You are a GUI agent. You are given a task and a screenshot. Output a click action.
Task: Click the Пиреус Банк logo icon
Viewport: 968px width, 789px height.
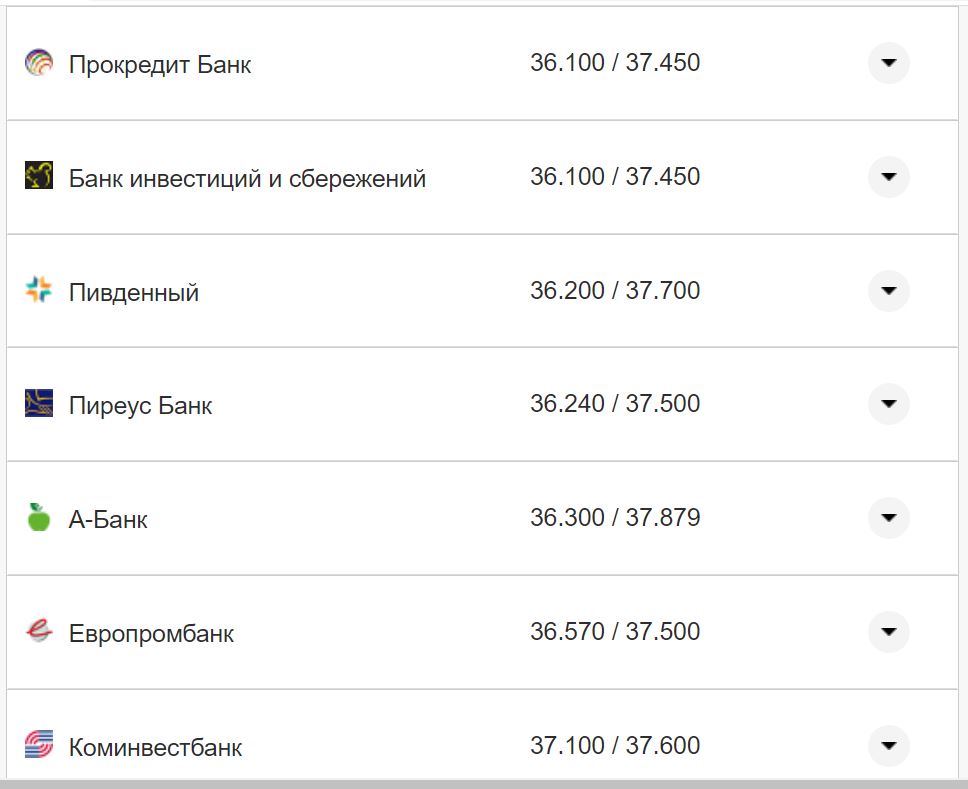(x=37, y=404)
